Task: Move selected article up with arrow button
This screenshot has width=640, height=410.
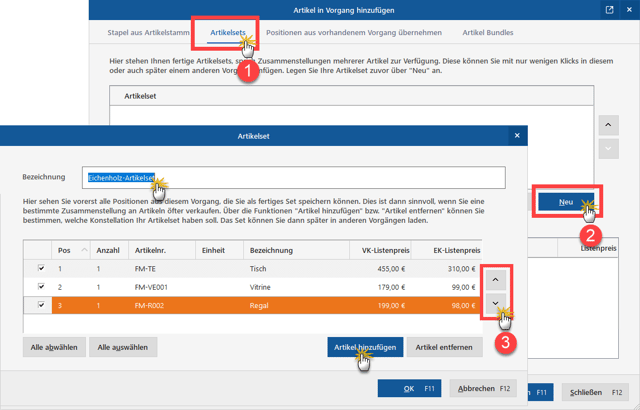Action: [x=497, y=279]
